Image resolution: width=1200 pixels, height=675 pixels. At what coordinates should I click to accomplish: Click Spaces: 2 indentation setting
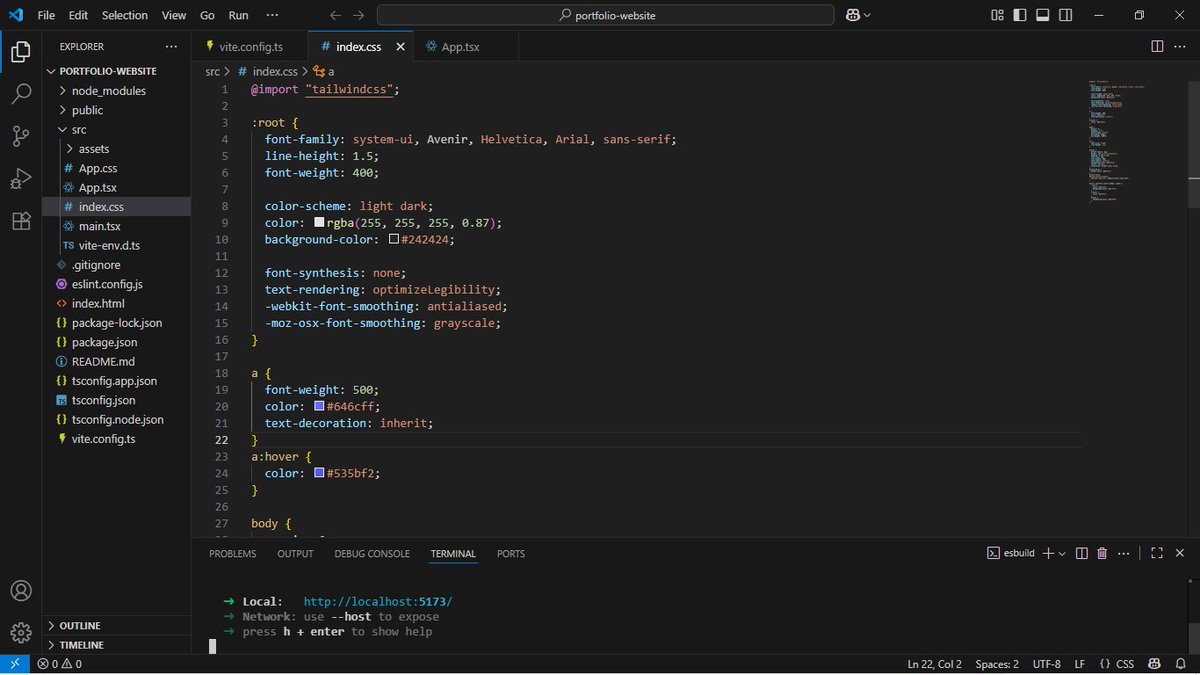pos(997,664)
